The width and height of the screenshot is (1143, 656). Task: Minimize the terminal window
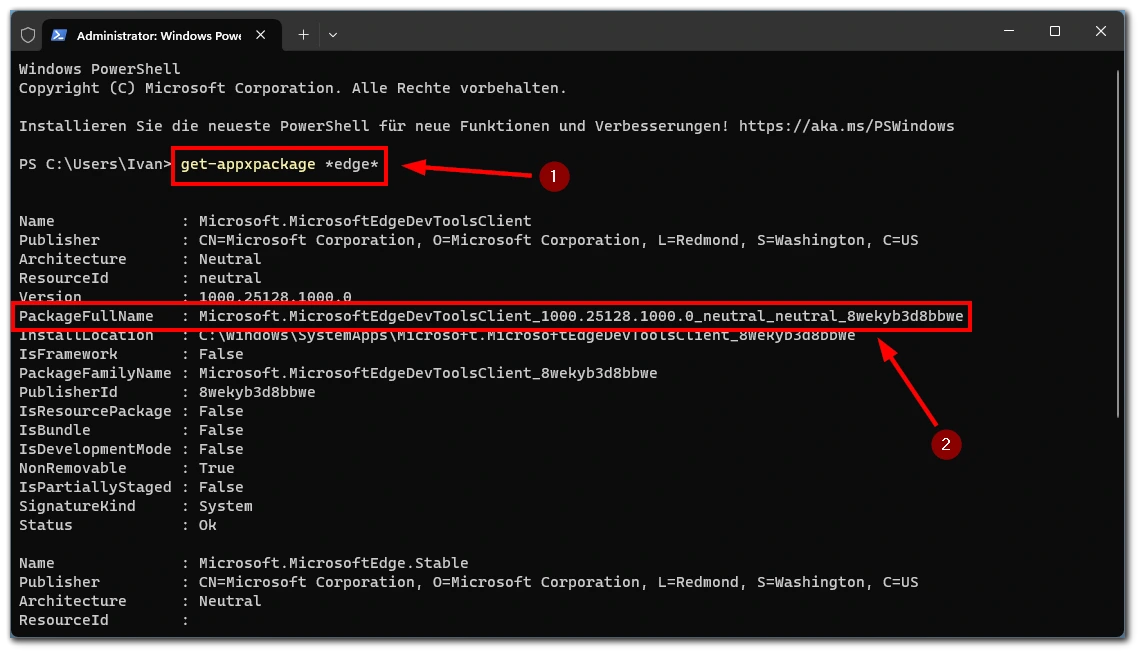(1009, 31)
